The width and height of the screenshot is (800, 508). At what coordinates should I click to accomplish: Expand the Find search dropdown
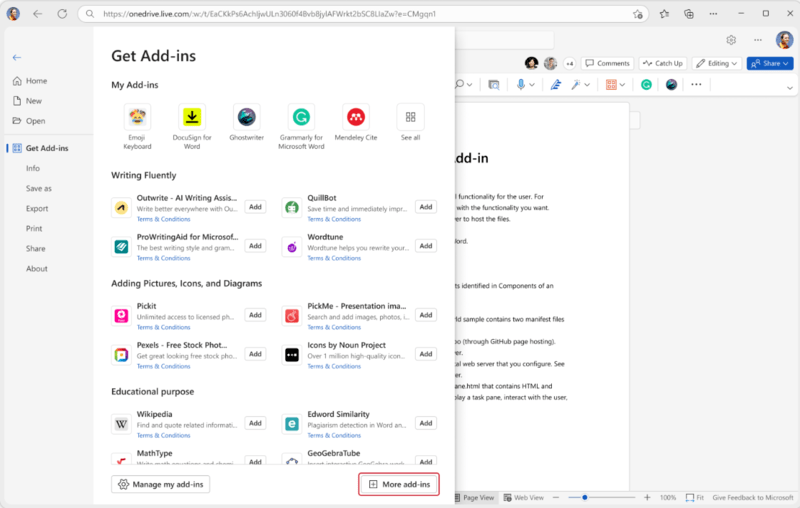pos(469,85)
